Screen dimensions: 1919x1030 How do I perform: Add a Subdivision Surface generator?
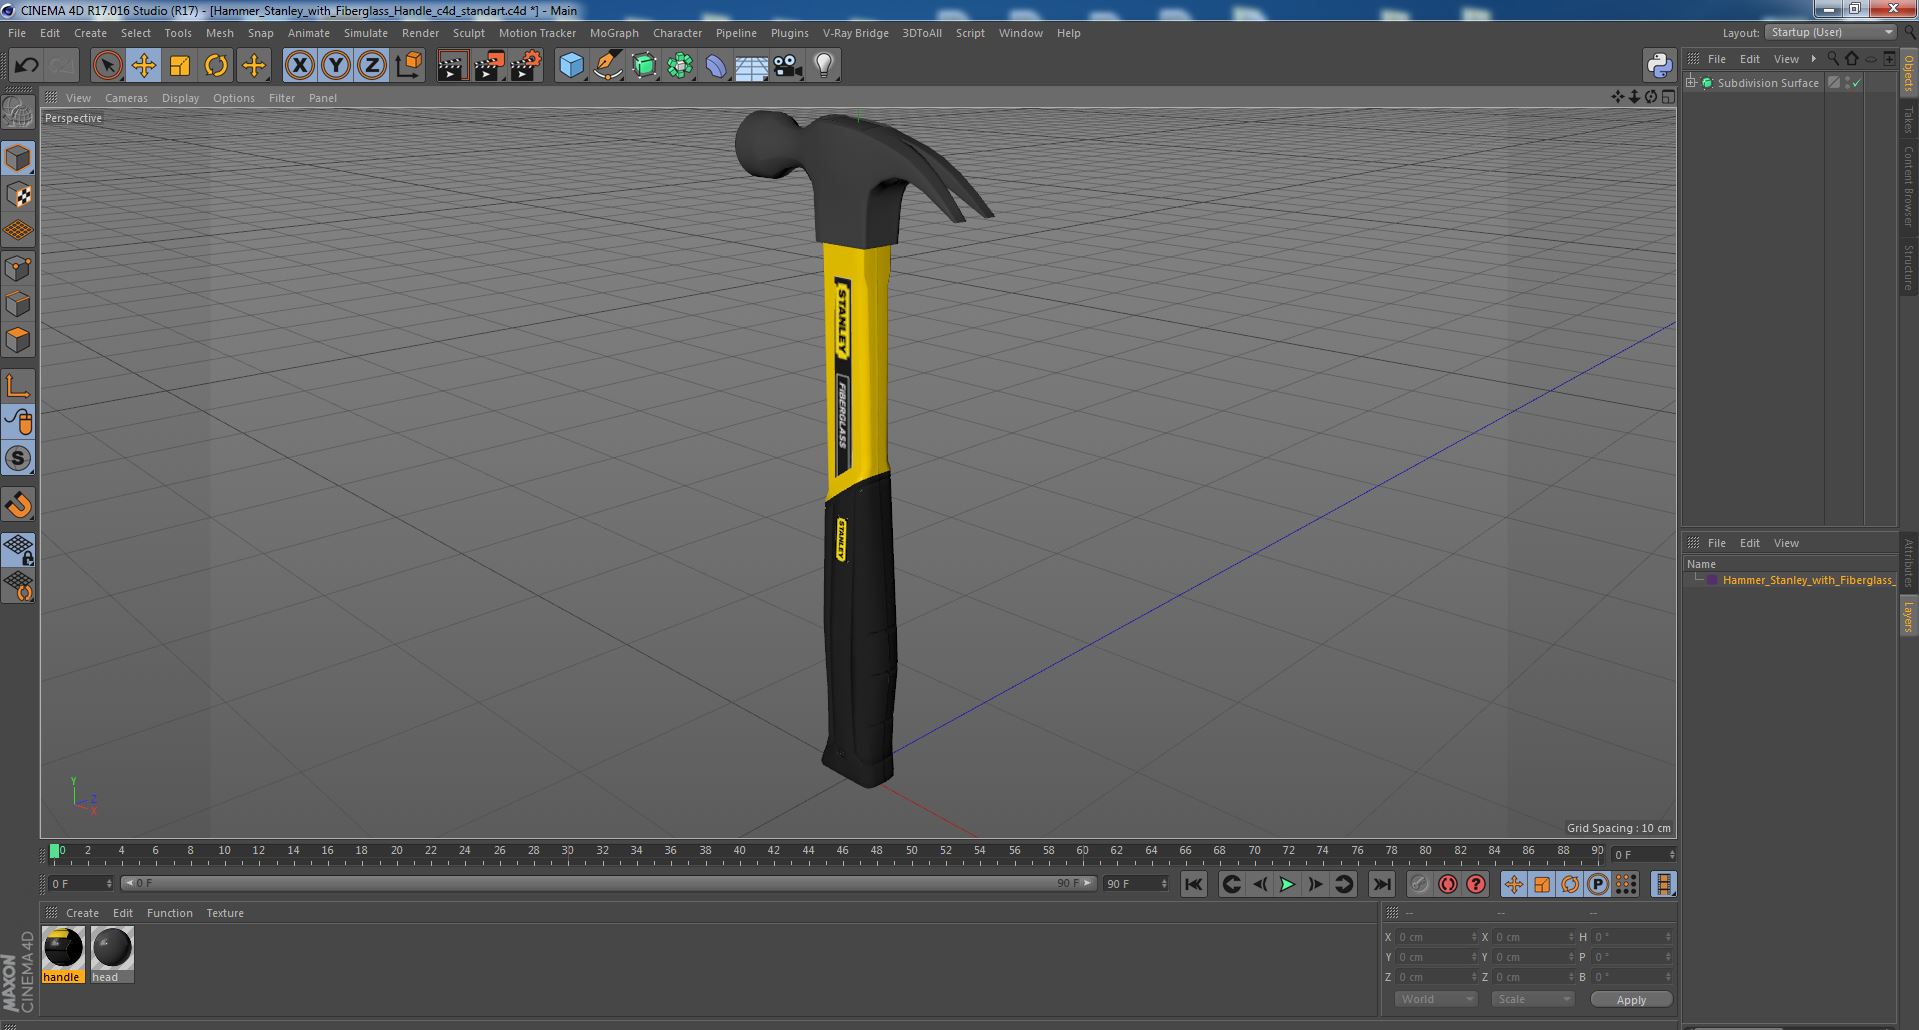pyautogui.click(x=644, y=66)
